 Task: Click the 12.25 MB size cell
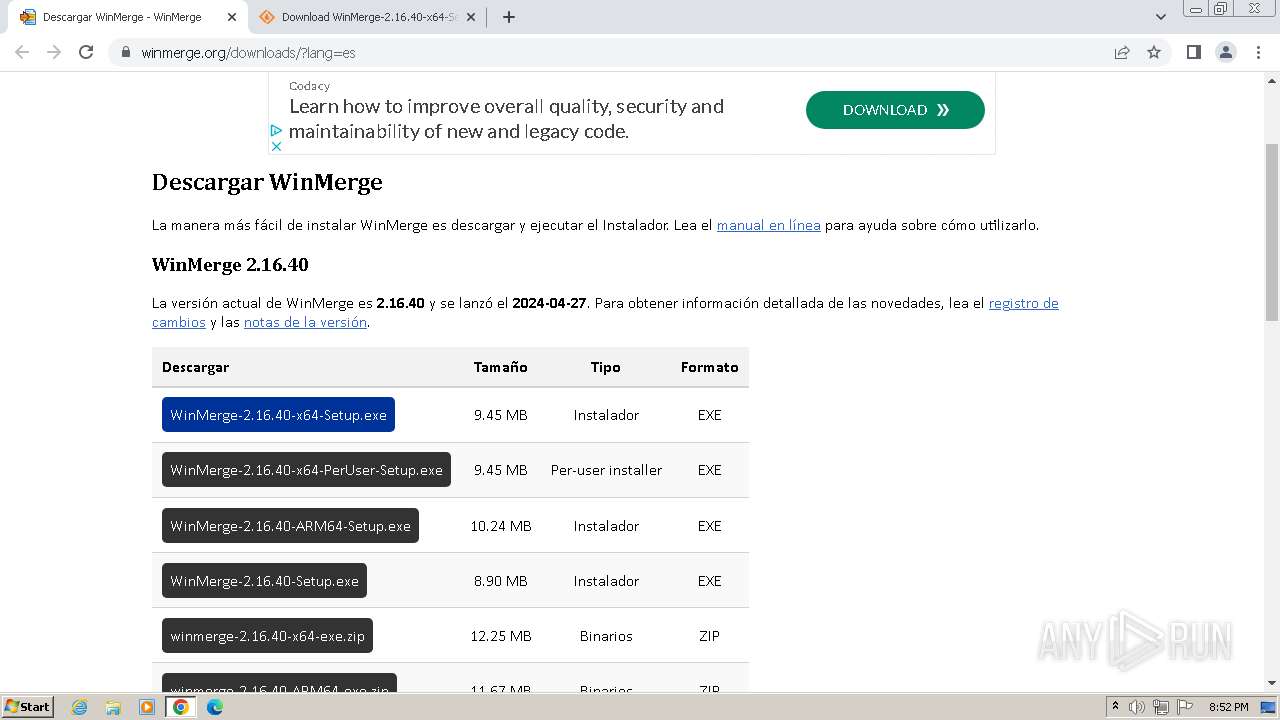500,636
